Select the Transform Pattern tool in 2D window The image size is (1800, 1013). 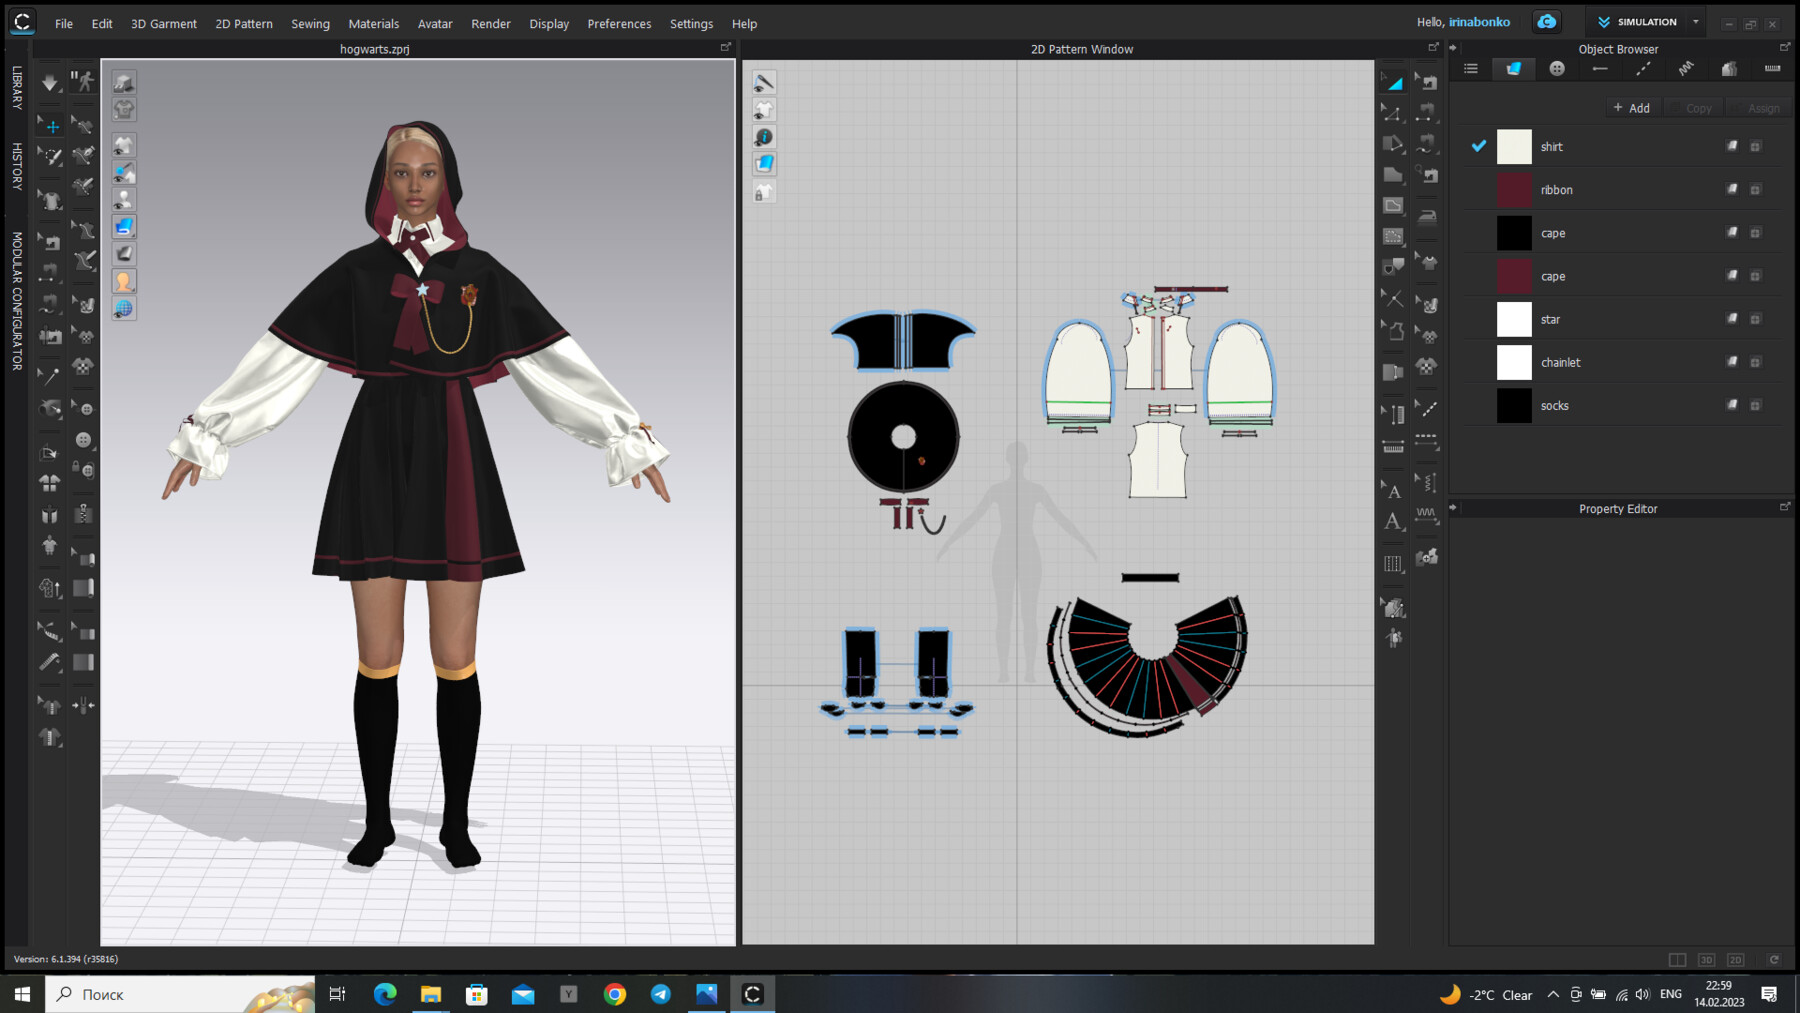pos(1395,85)
